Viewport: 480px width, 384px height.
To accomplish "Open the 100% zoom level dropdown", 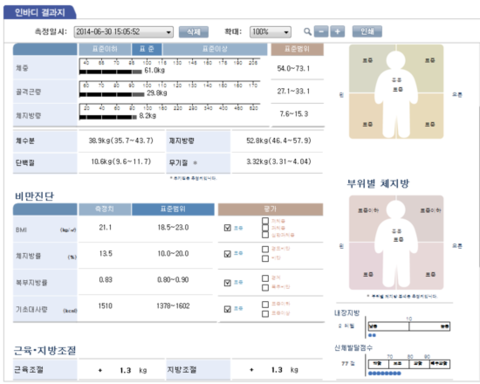I will pyautogui.click(x=270, y=32).
